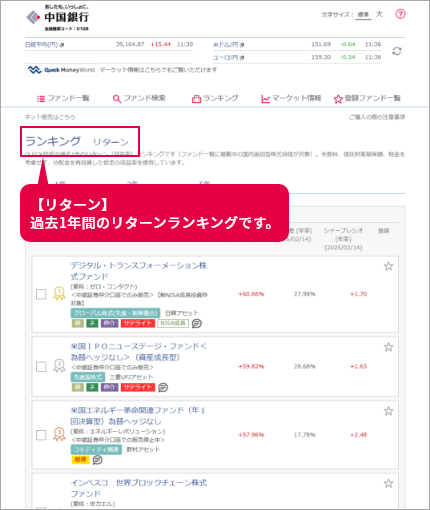Click the refresh market data icon

click(397, 51)
